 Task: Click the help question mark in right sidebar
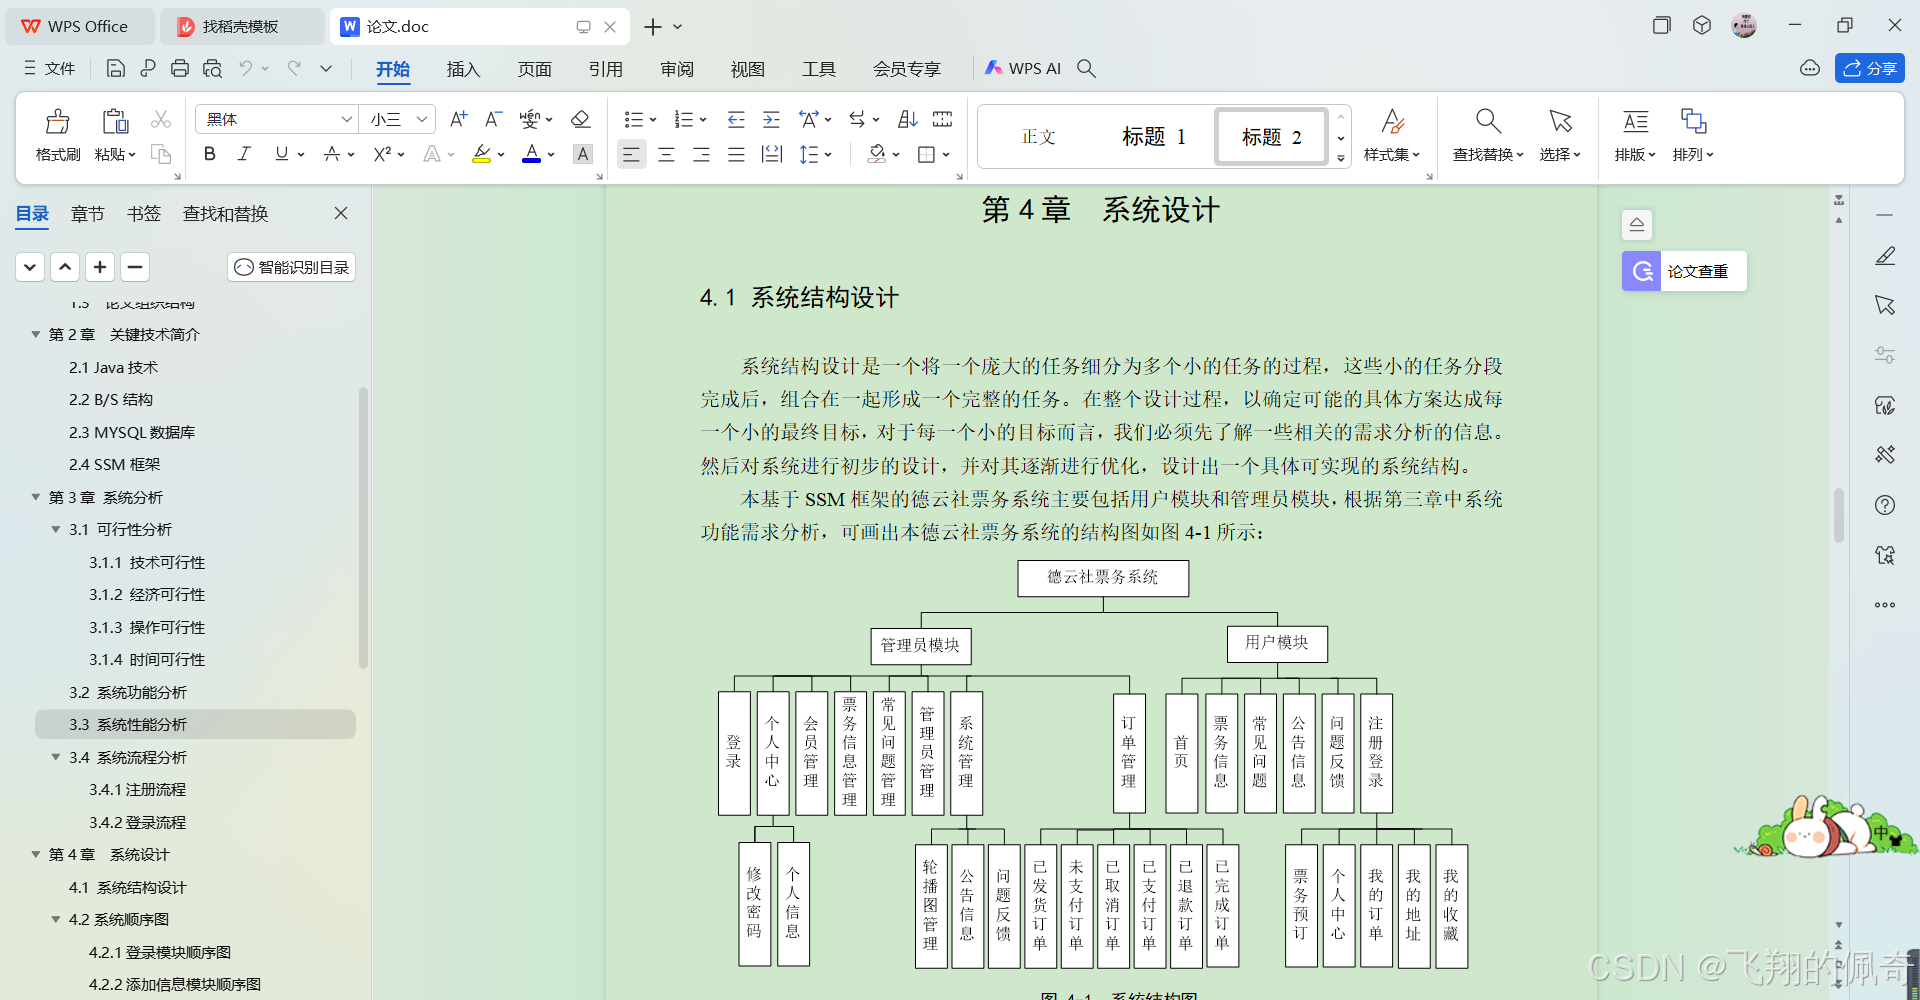(1885, 505)
